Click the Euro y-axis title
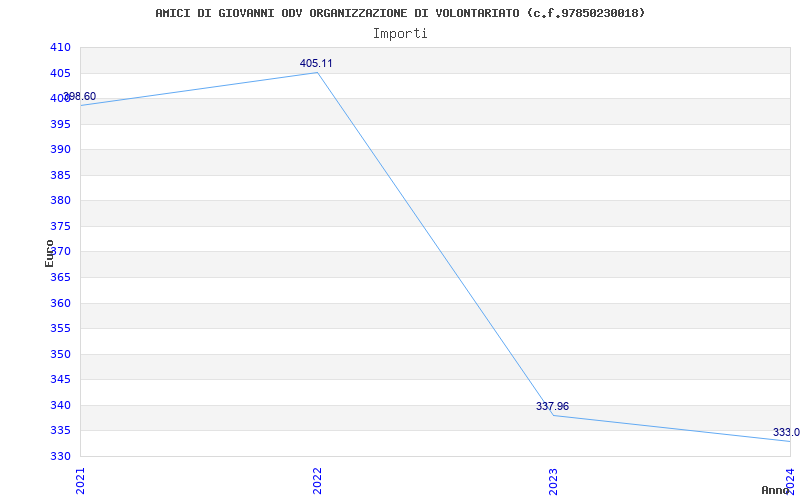The width and height of the screenshot is (800, 500). point(49,253)
